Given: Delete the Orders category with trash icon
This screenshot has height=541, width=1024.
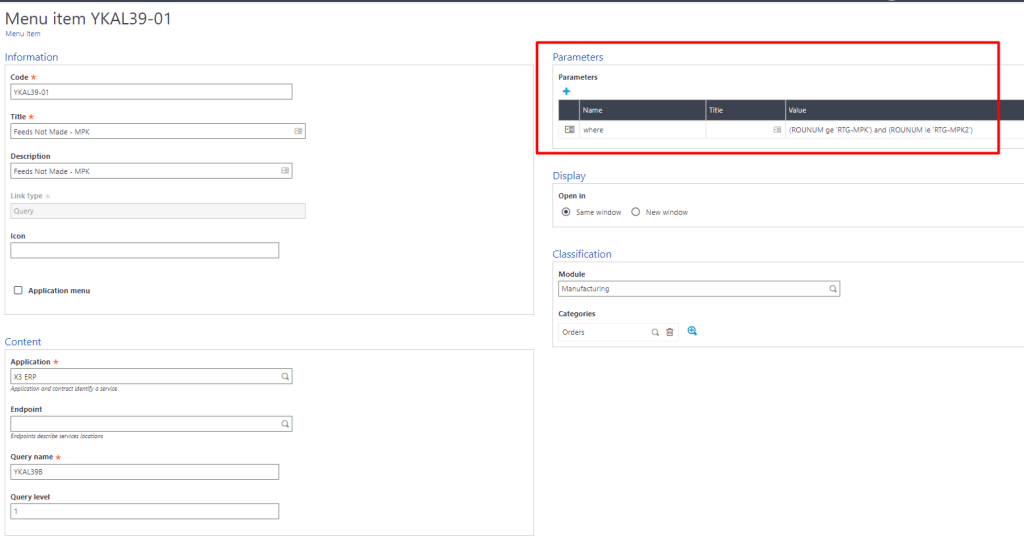Looking at the screenshot, I should (670, 332).
